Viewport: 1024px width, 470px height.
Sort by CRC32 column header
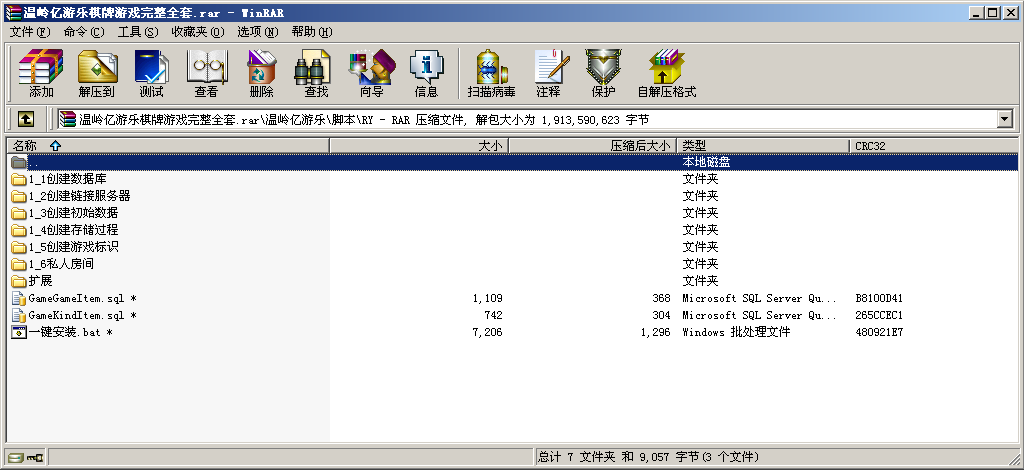point(868,146)
